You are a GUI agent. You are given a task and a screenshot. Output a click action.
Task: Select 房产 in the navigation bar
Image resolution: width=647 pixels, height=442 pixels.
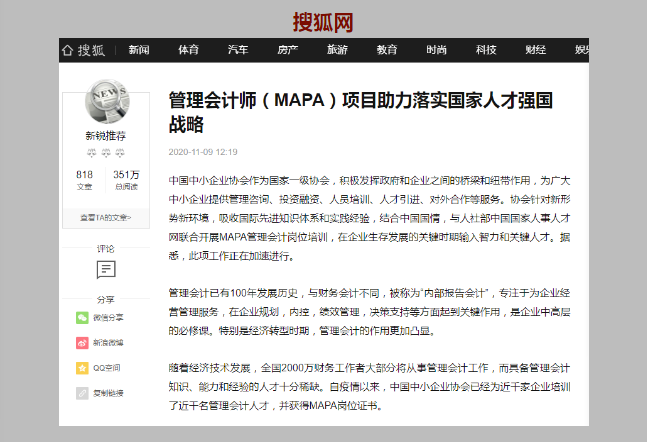[x=288, y=50]
